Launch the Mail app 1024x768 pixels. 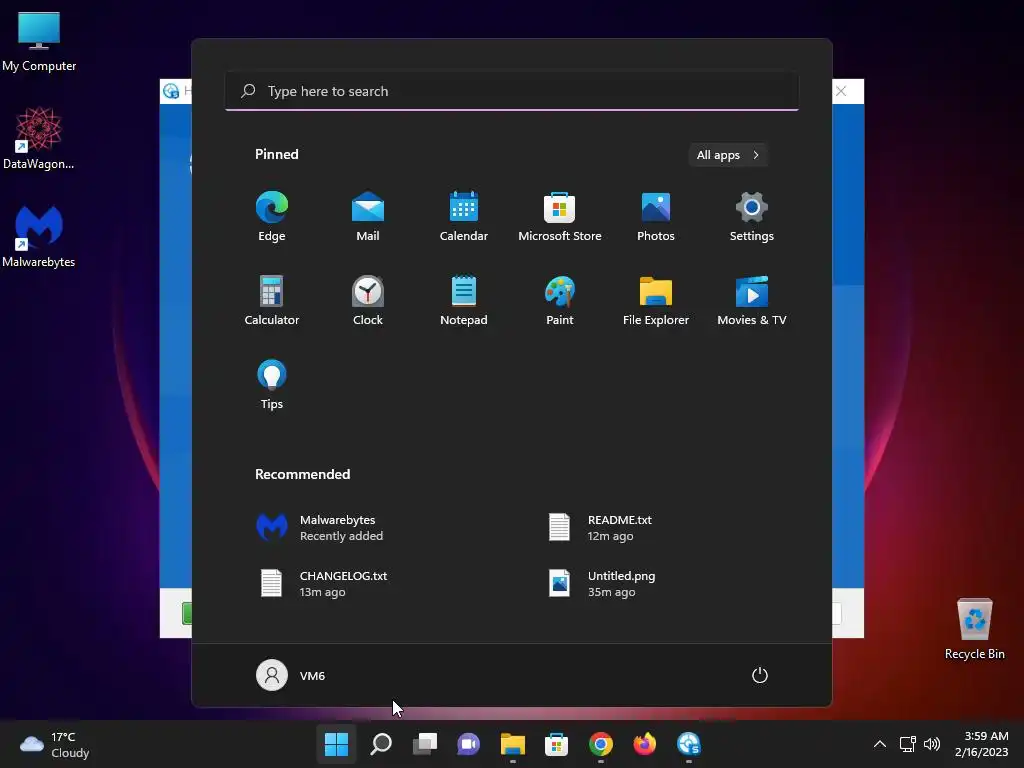(x=368, y=217)
